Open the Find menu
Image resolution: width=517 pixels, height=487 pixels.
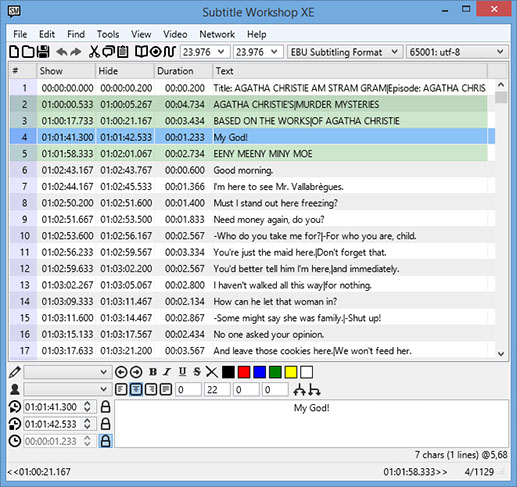point(76,34)
